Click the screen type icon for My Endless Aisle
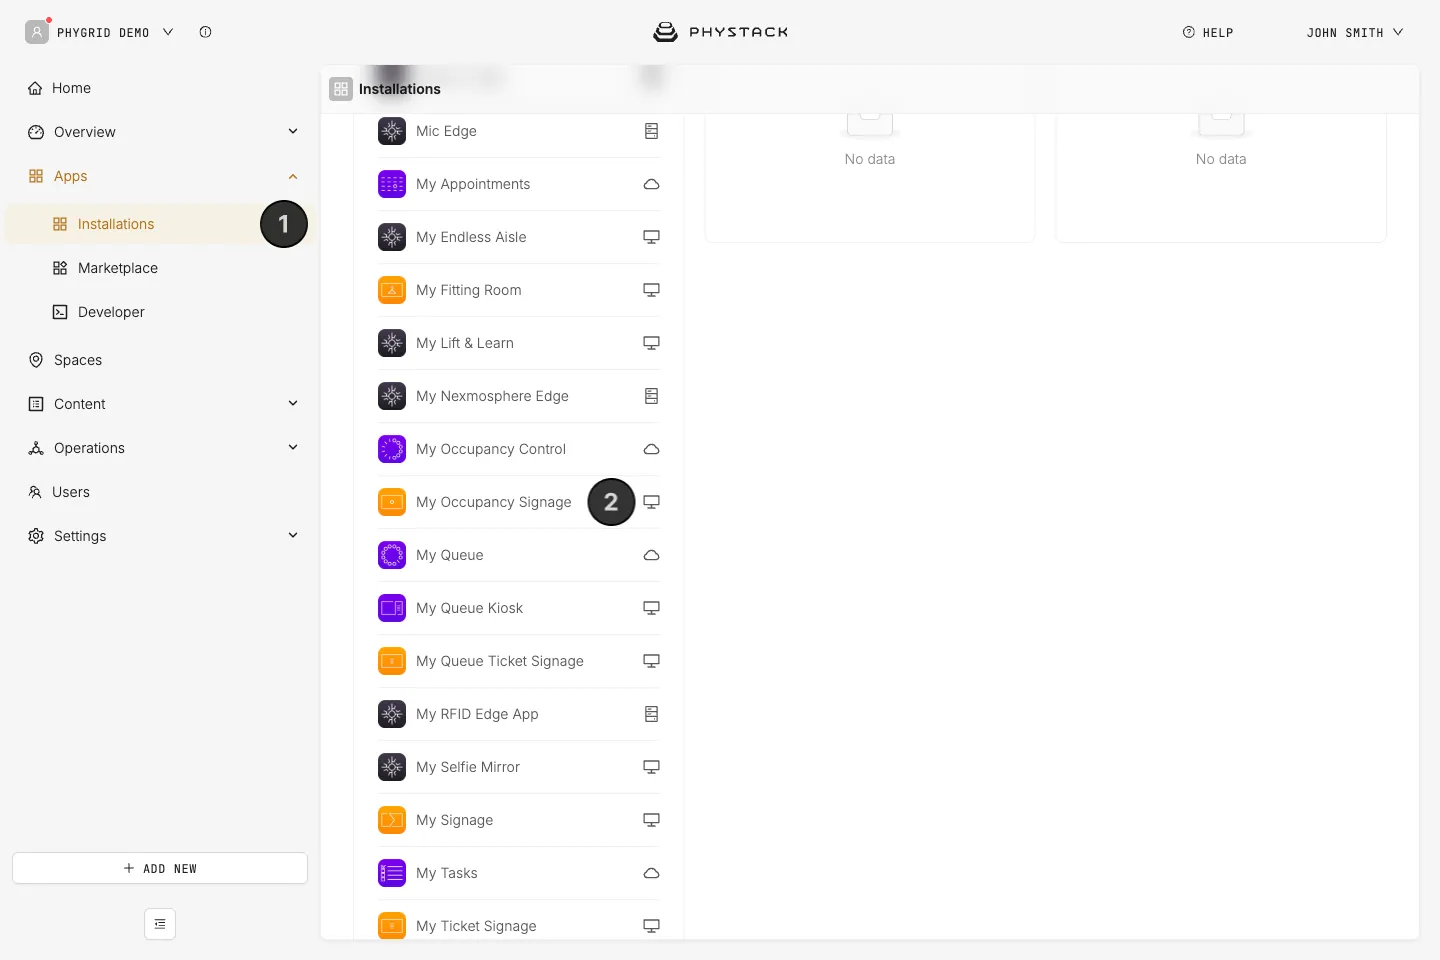Image resolution: width=1440 pixels, height=960 pixels. (x=651, y=237)
